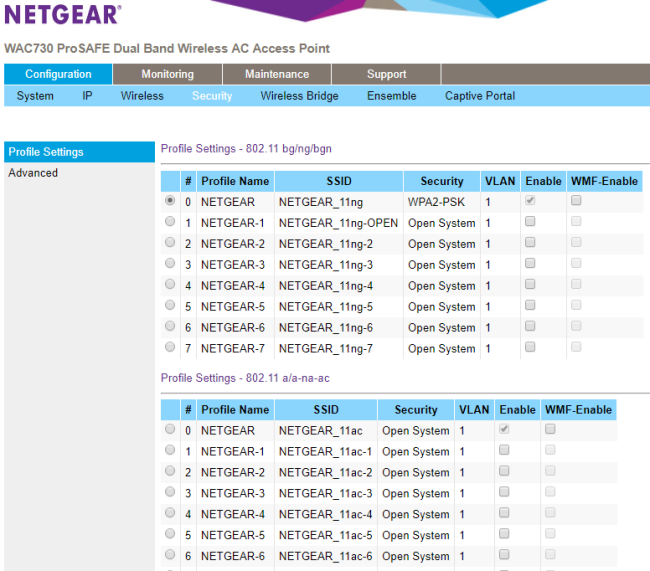The width and height of the screenshot is (650, 571).
Task: Click Profile Settings - 802.11 a/a-na-ac heading
Action: [x=245, y=378]
